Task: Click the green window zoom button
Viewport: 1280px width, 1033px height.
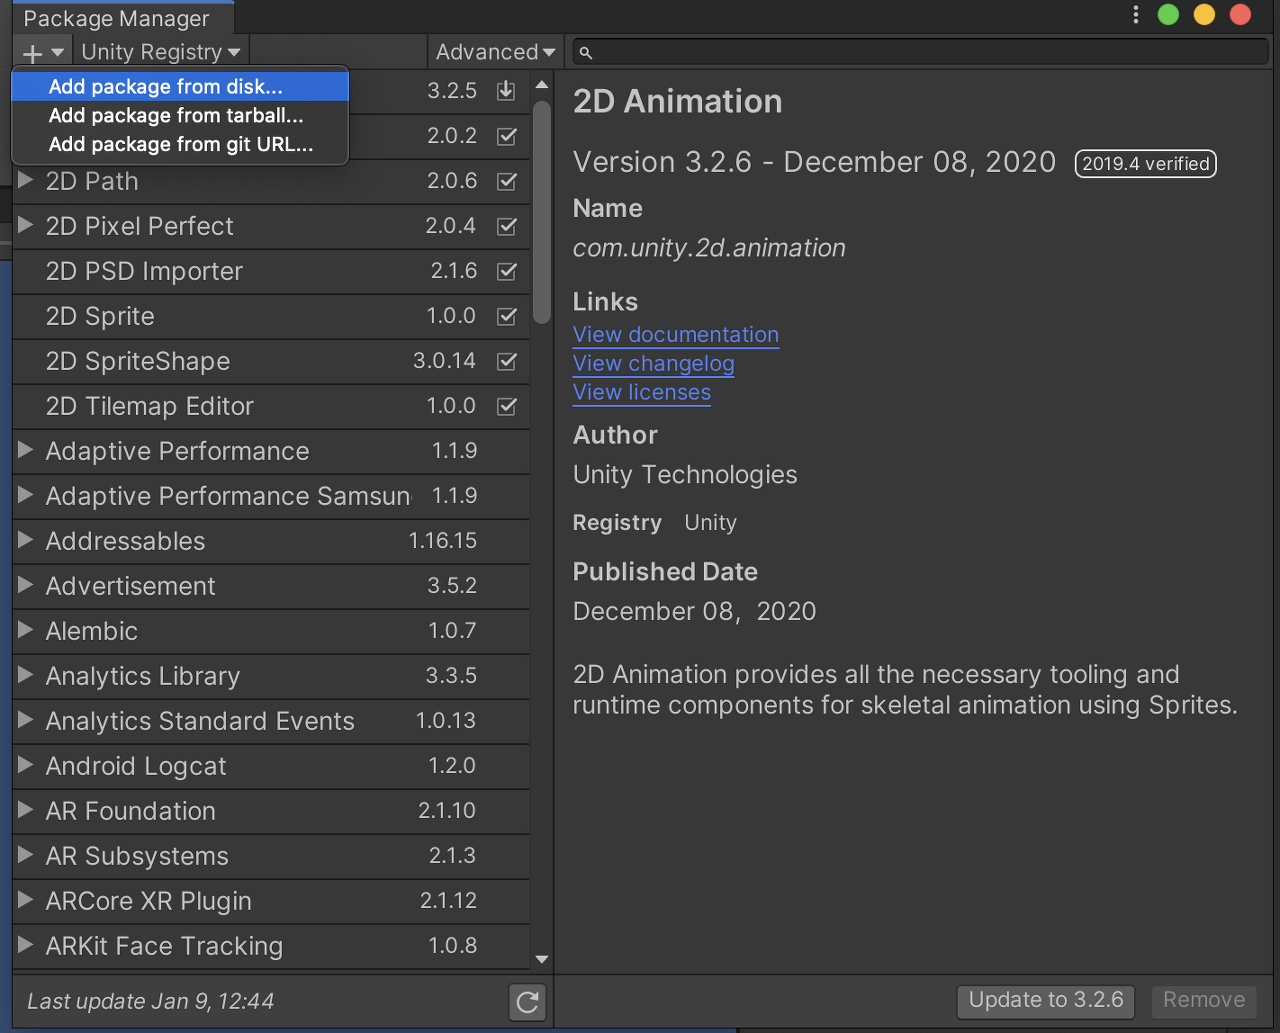Action: point(1168,15)
